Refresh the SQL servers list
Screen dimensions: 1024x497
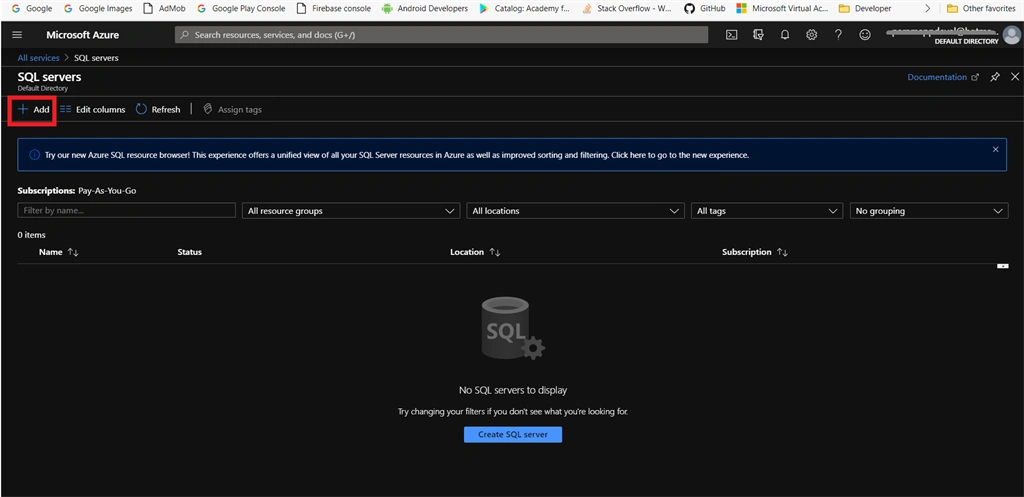pyautogui.click(x=158, y=110)
